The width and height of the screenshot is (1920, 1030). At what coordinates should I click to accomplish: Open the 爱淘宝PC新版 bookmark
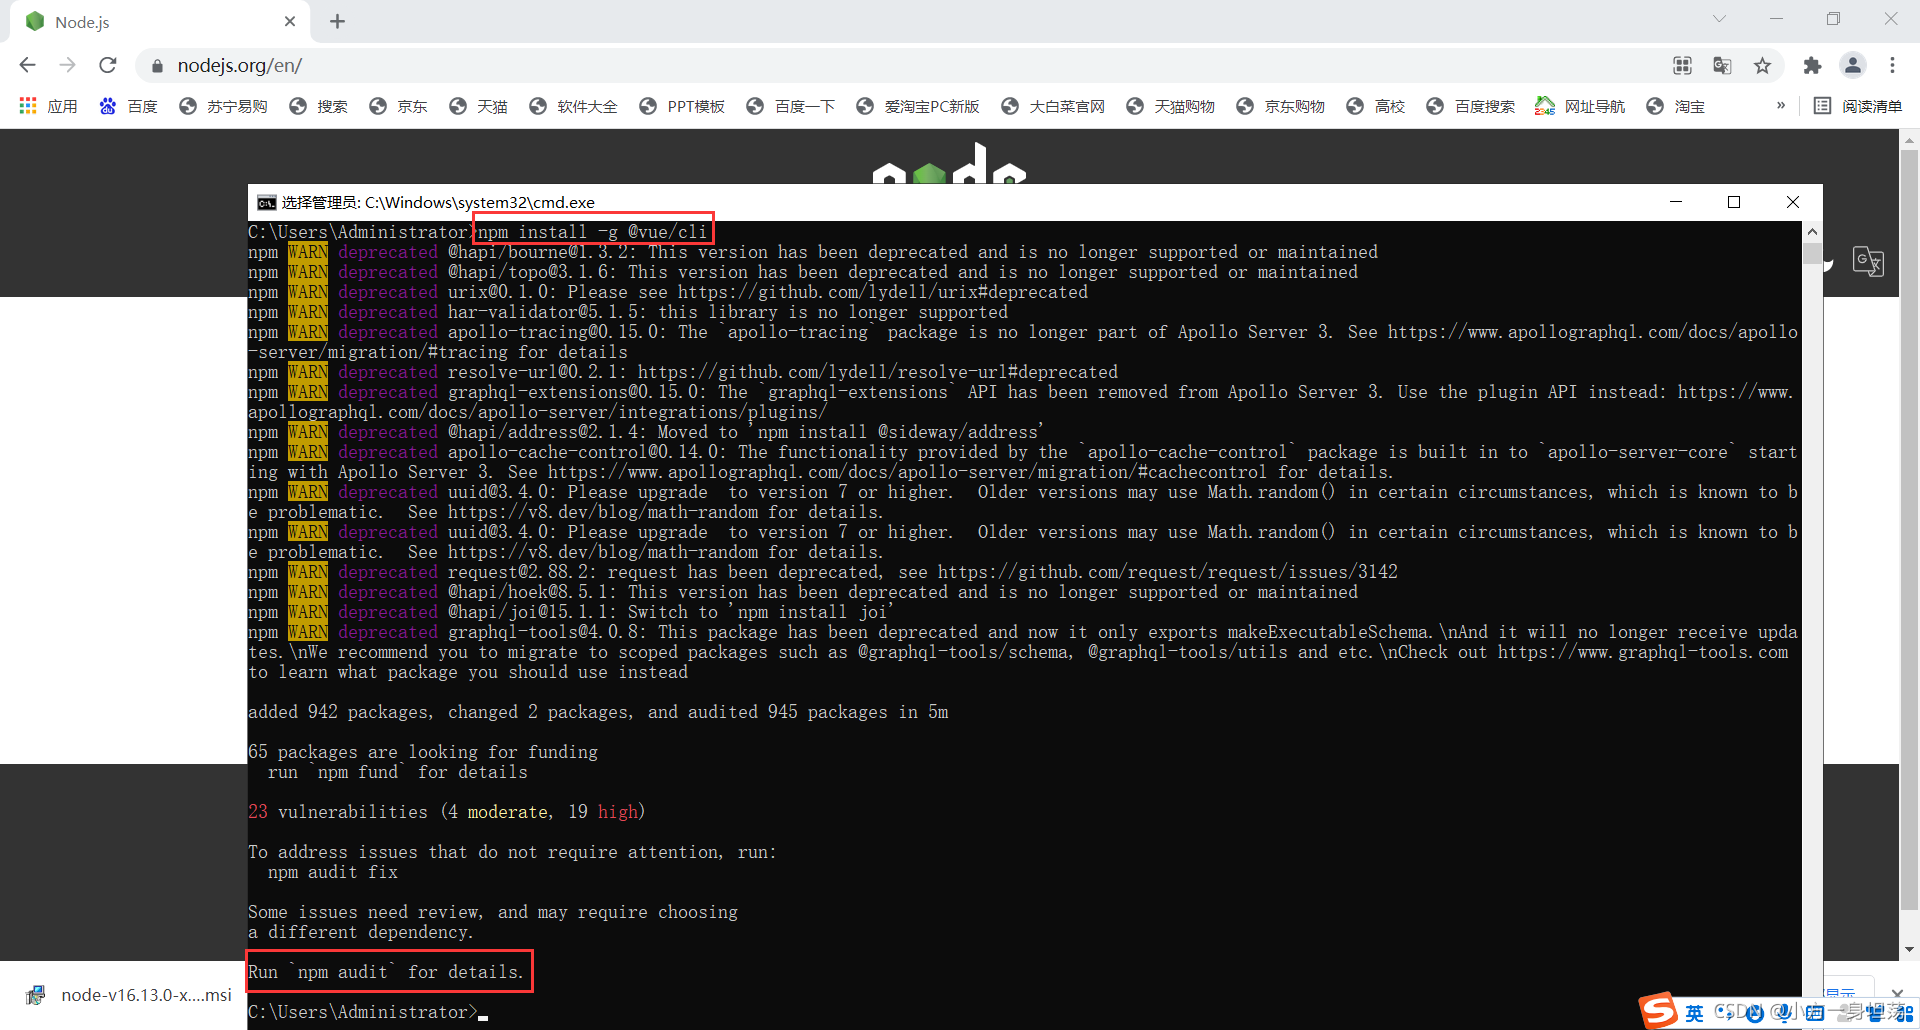[918, 106]
